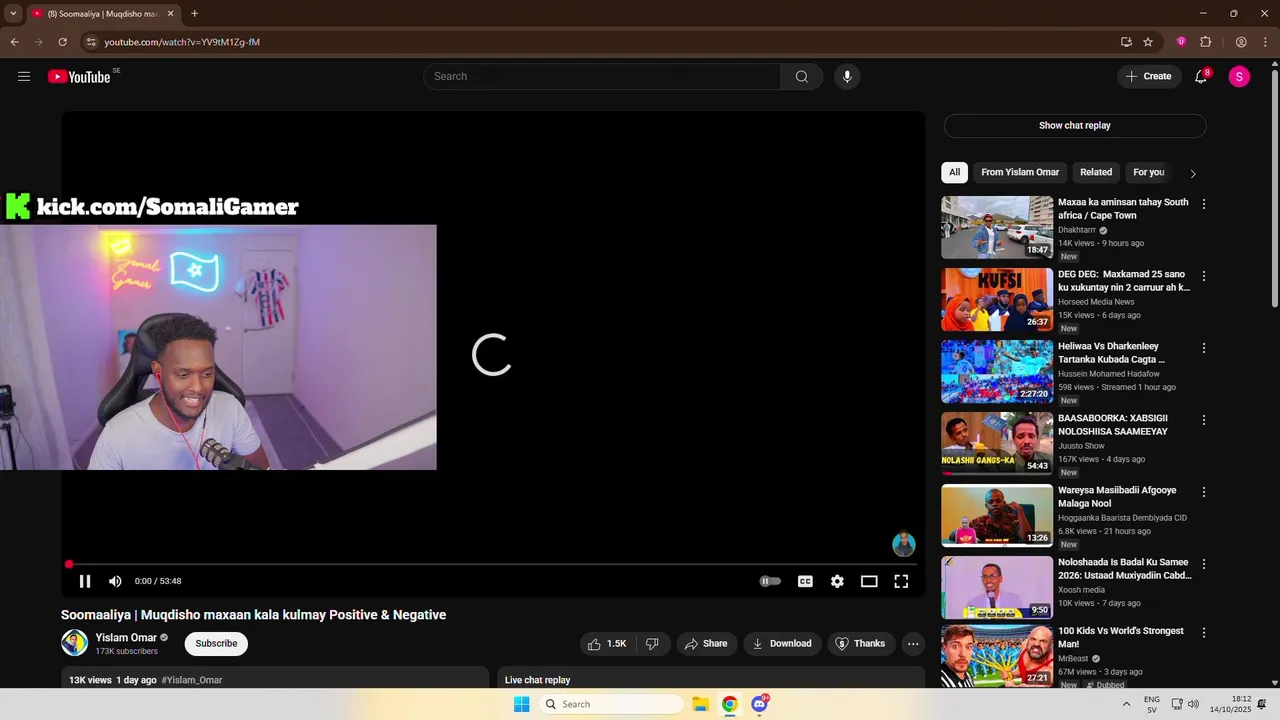The image size is (1280, 720).
Task: Click the search magnifier button
Action: 802,77
